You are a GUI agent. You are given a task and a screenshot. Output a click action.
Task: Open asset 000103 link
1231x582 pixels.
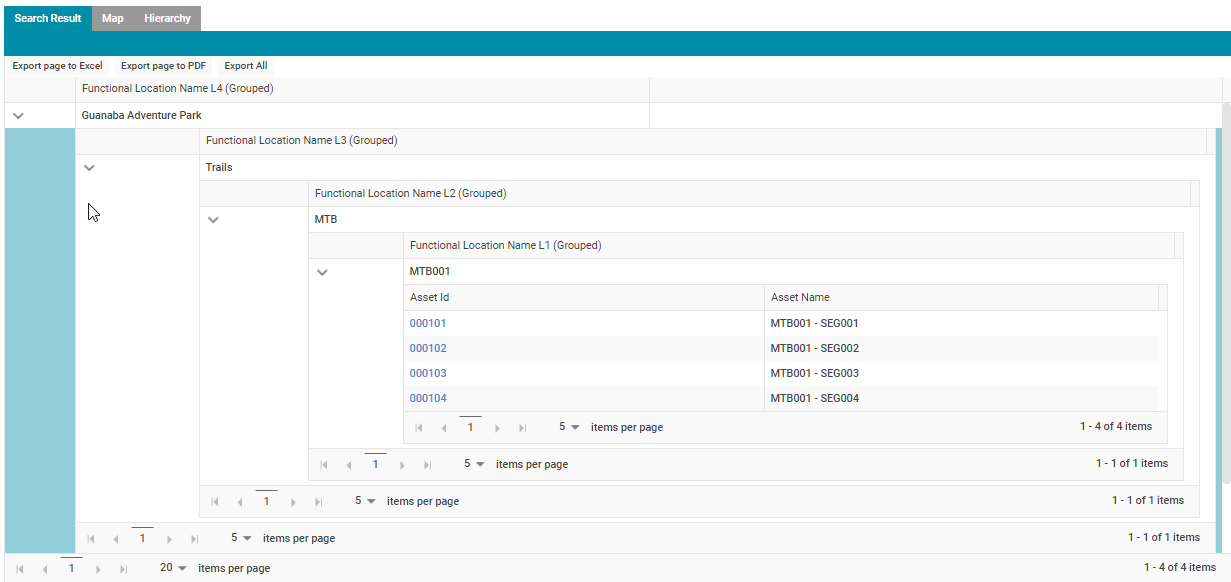[428, 373]
